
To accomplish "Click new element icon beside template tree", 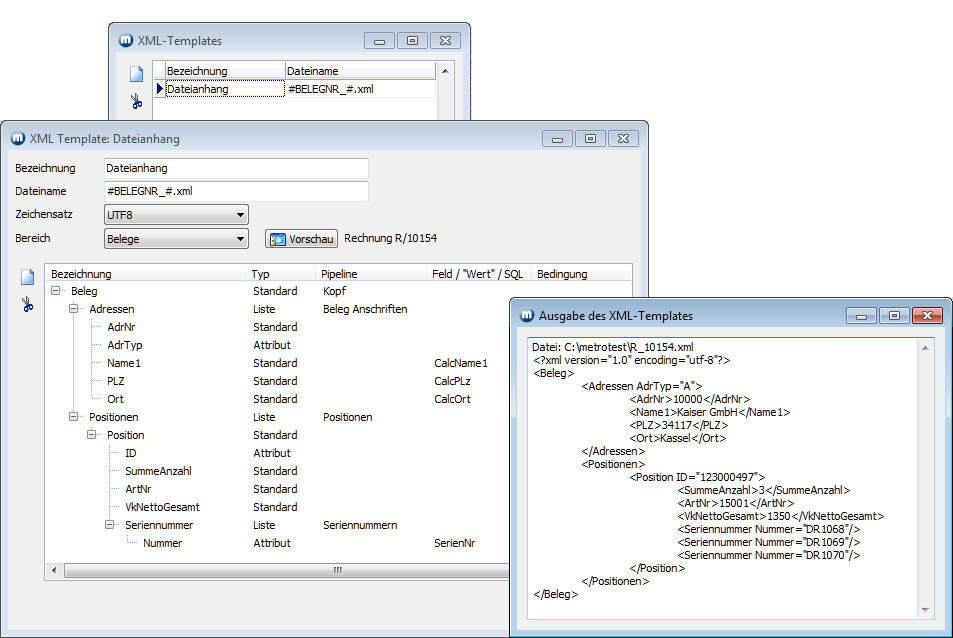I will tap(28, 277).
